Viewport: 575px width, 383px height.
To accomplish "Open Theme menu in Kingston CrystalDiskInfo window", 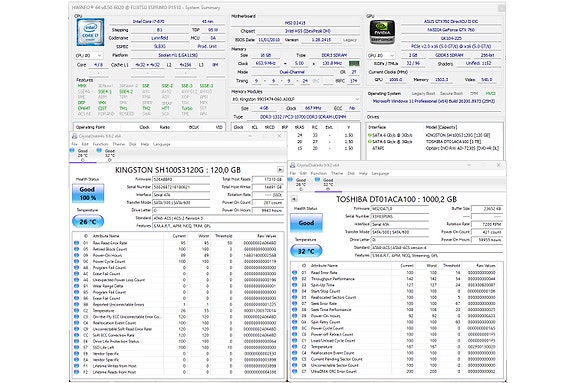I will pyautogui.click(x=119, y=144).
